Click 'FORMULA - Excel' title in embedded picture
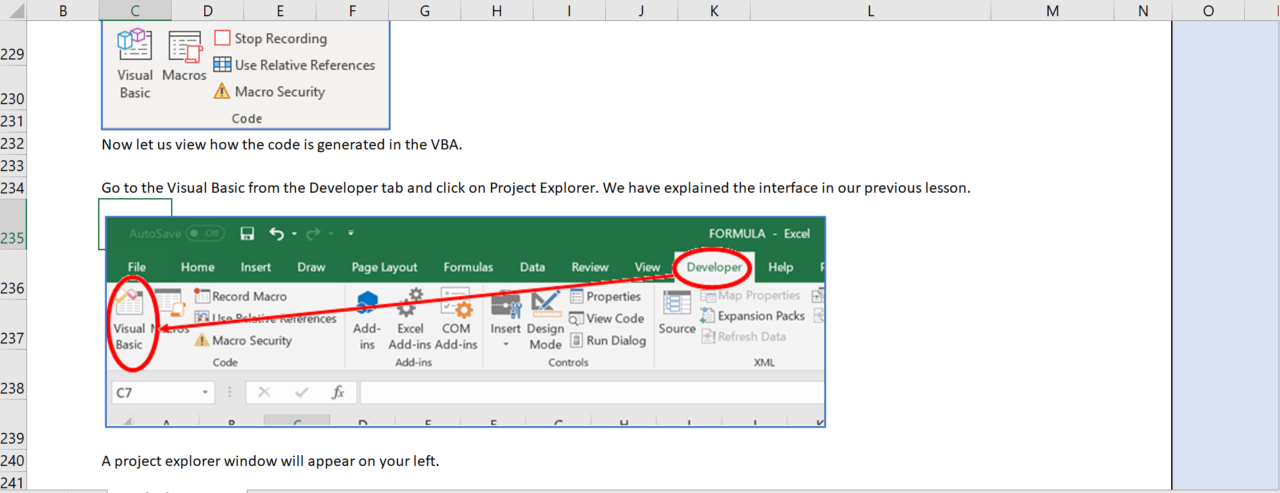This screenshot has height=493, width=1280. pyautogui.click(x=759, y=233)
